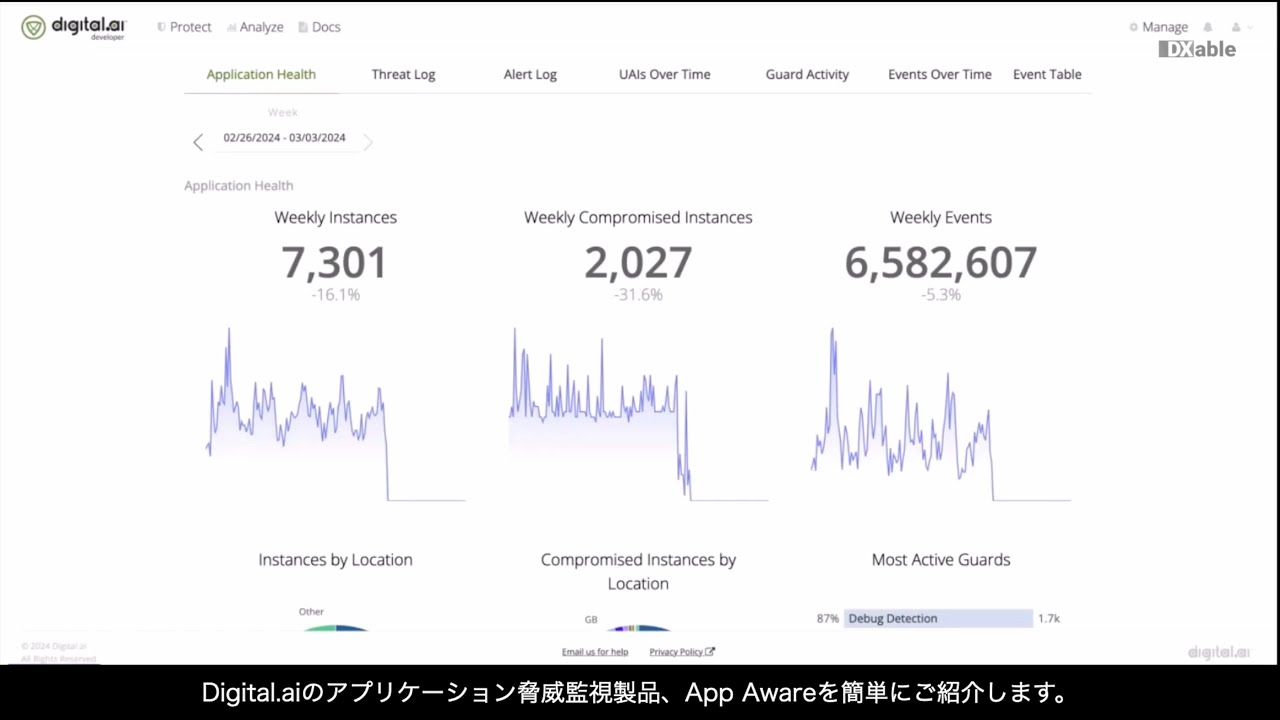
Task: Click the Digital.ai shield logo
Action: click(33, 27)
